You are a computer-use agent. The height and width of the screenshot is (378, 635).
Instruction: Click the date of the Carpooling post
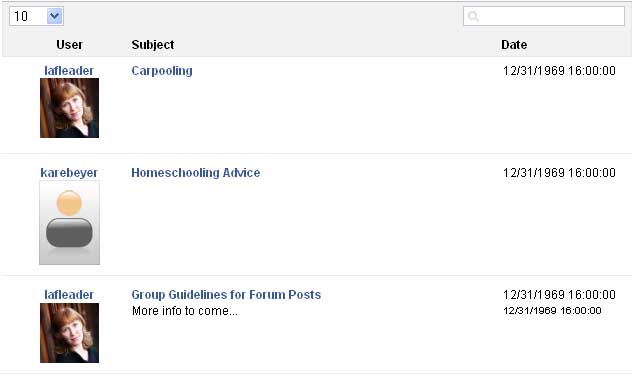(559, 70)
